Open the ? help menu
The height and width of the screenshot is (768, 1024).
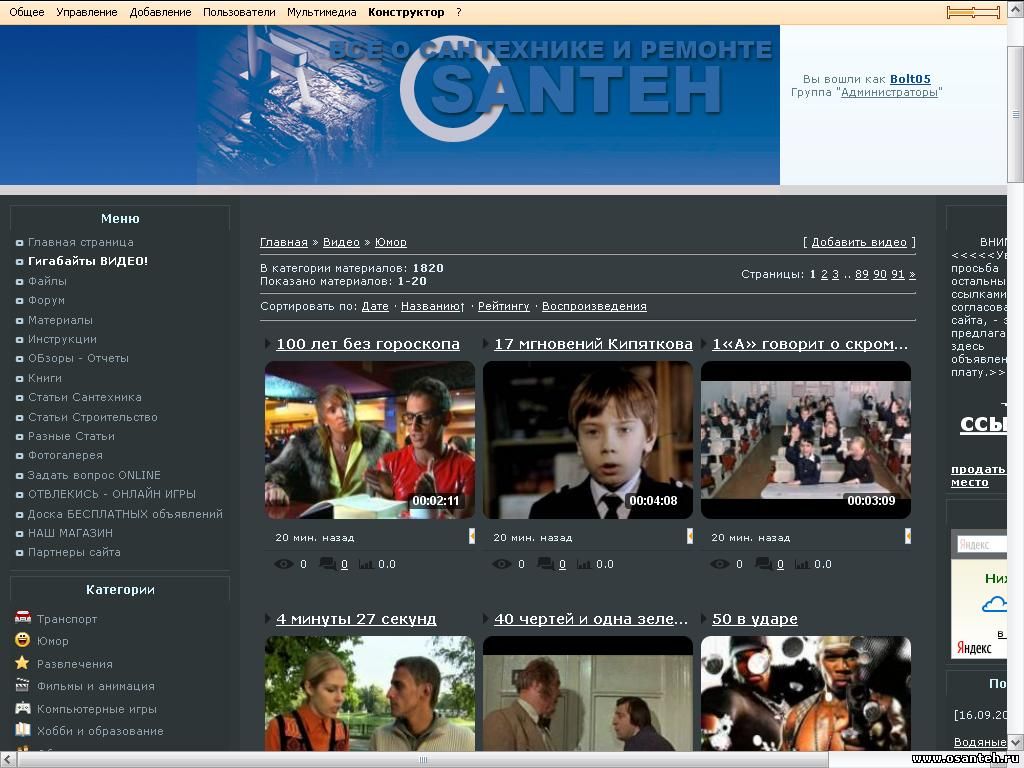(458, 12)
